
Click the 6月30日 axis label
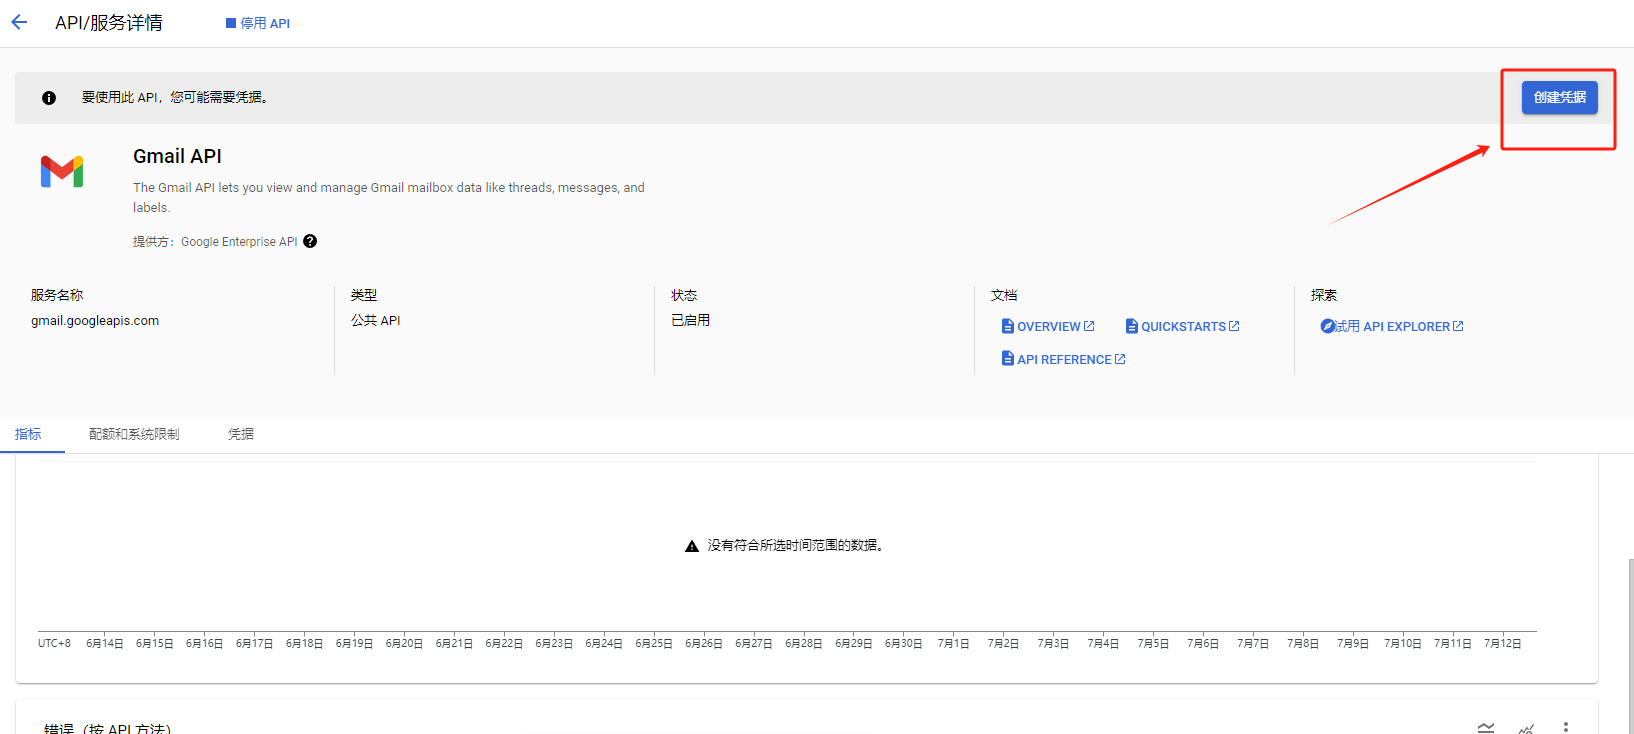[904, 643]
